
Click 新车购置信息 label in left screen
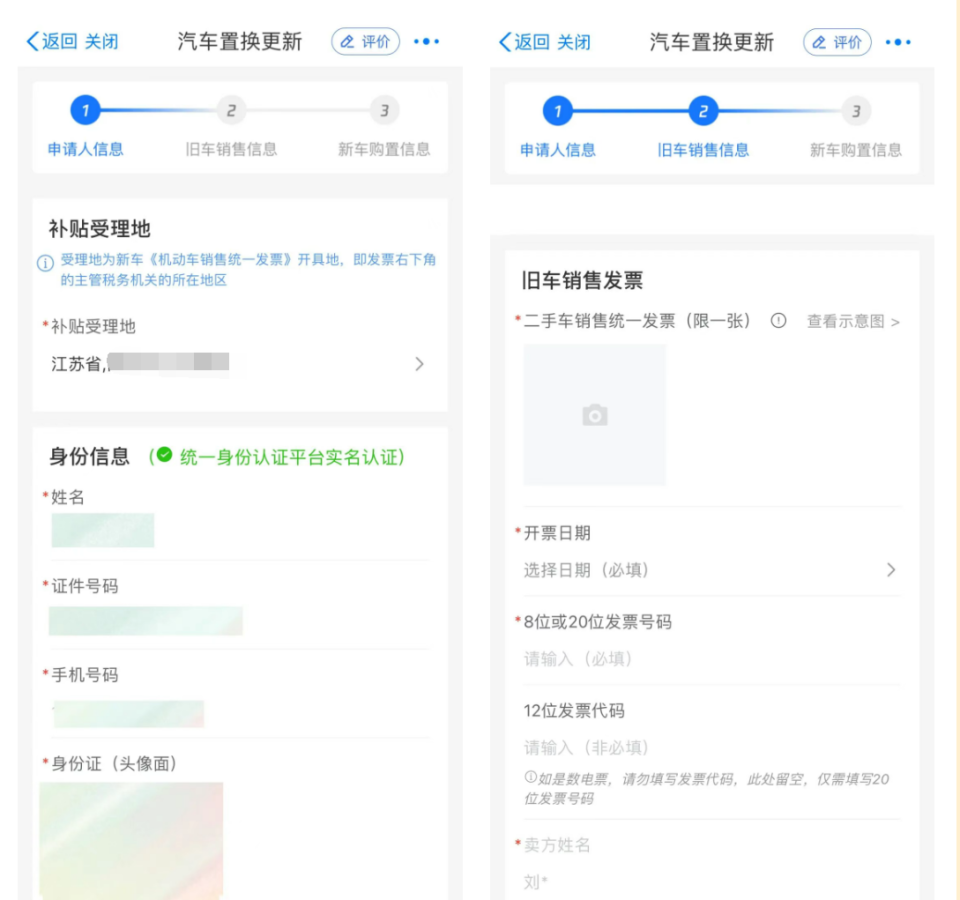pos(384,149)
